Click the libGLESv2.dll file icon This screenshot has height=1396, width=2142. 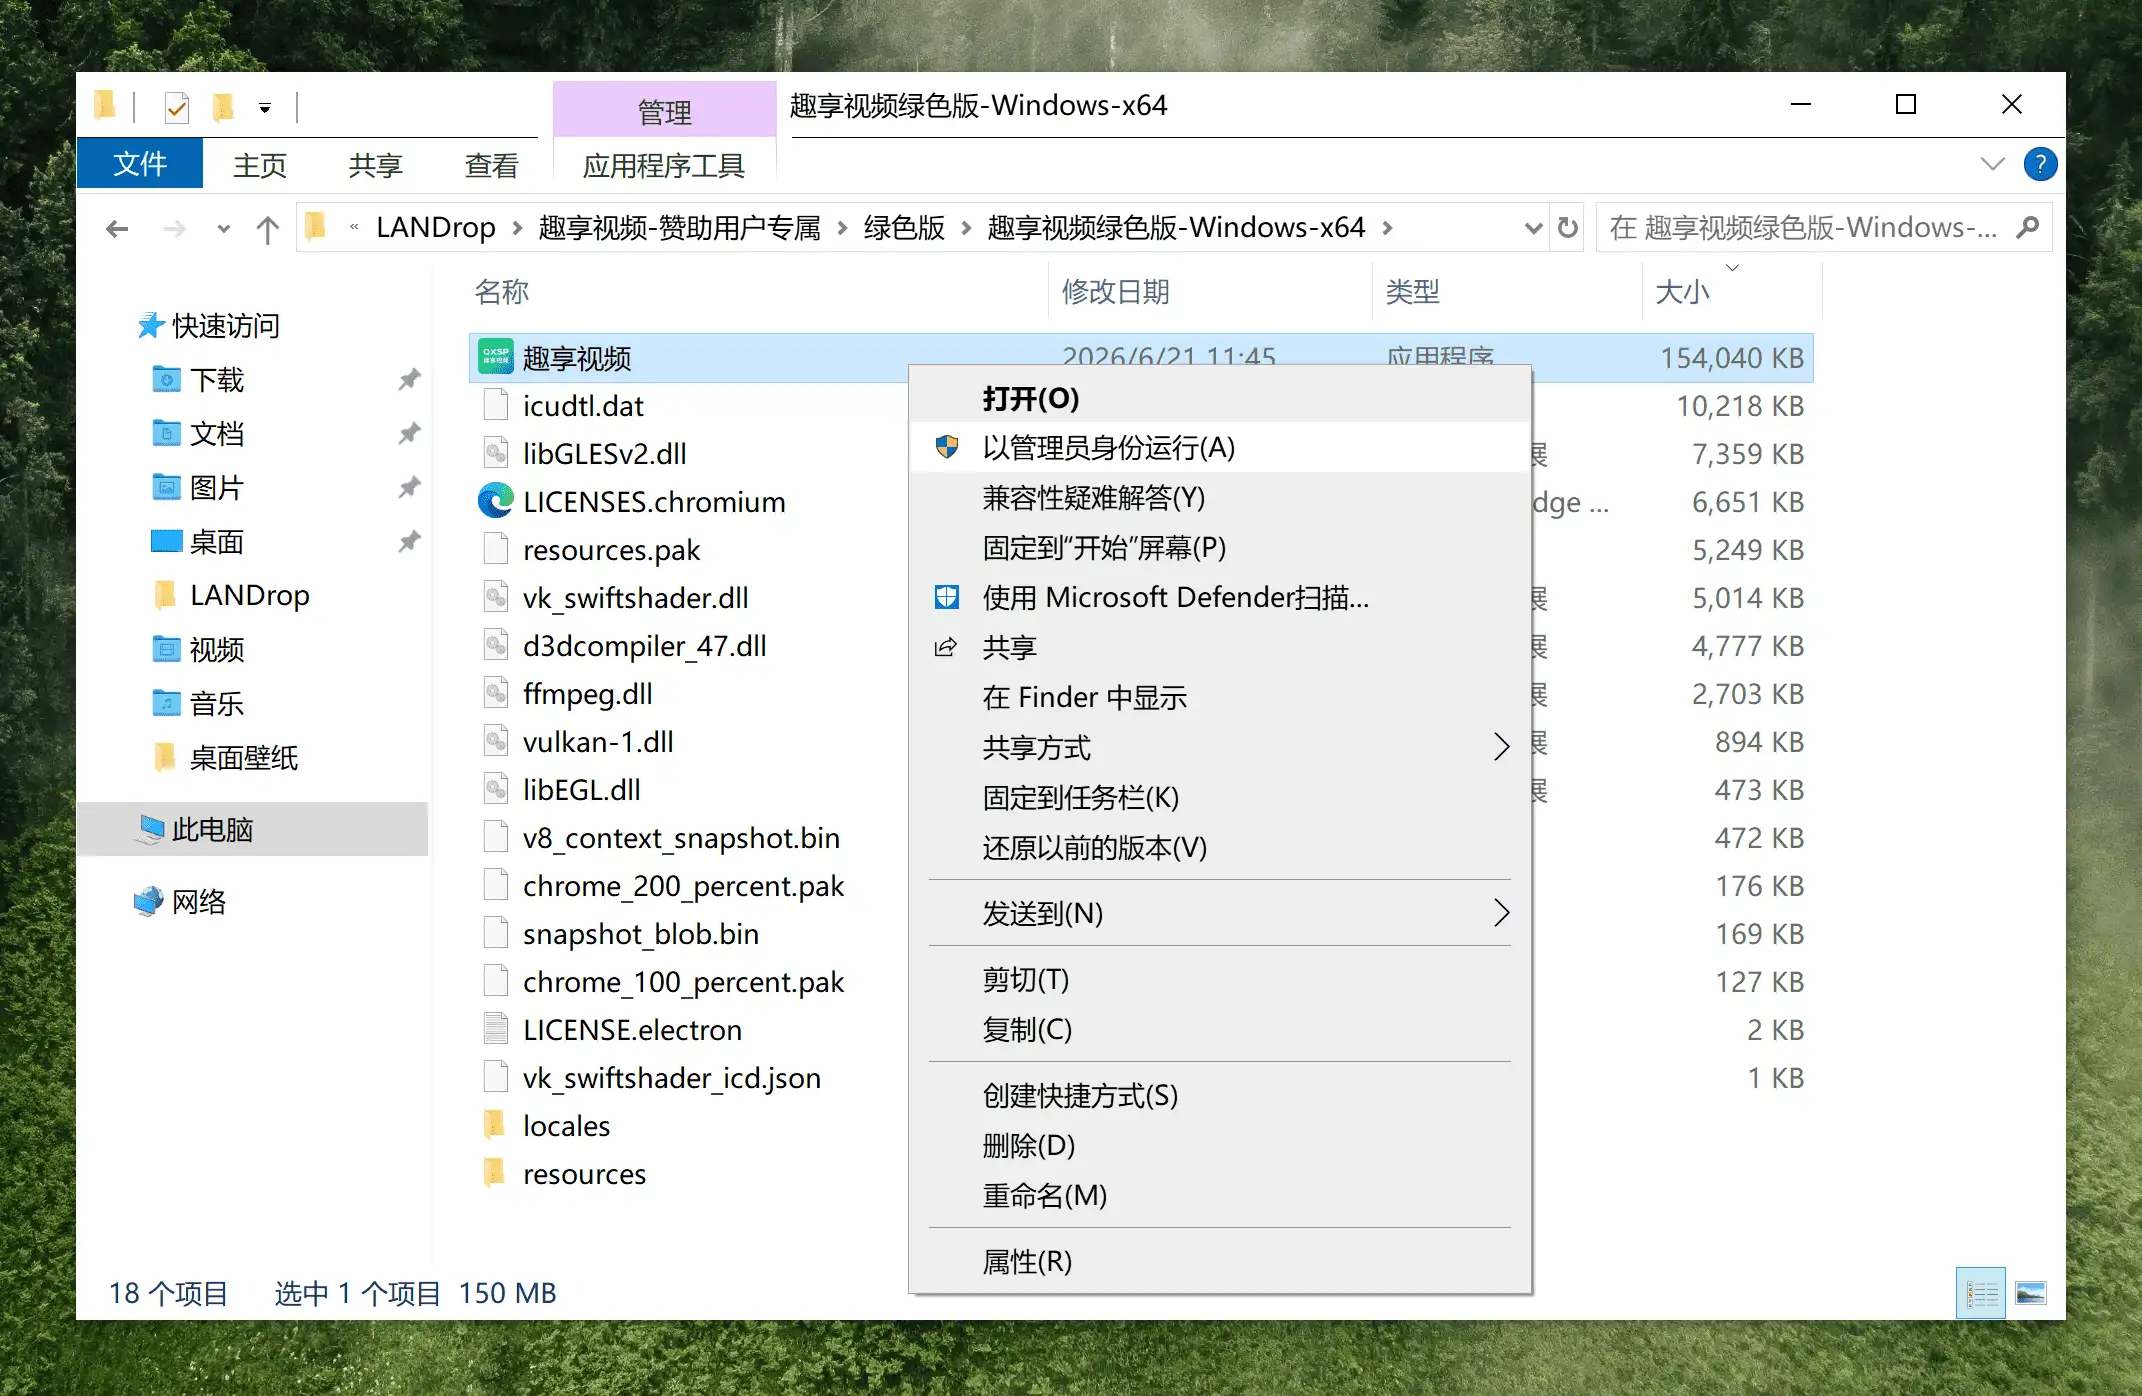click(x=496, y=453)
